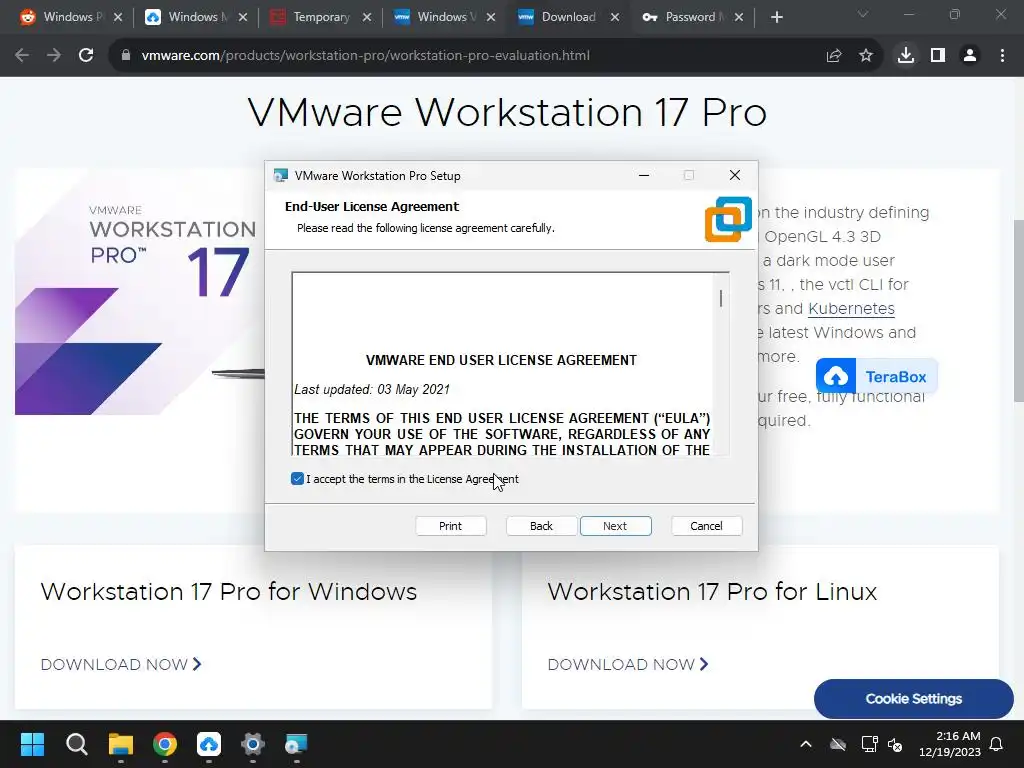Click the VMware setup title bar icon
Screen dimensions: 1024x768
[281, 175]
